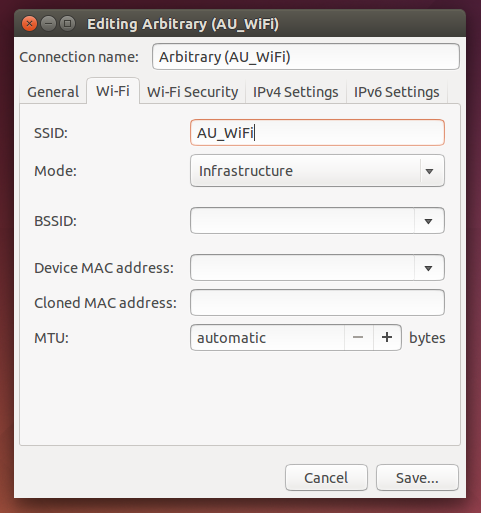The height and width of the screenshot is (513, 481).
Task: Expand the BSSID dropdown arrow
Action: 429,221
